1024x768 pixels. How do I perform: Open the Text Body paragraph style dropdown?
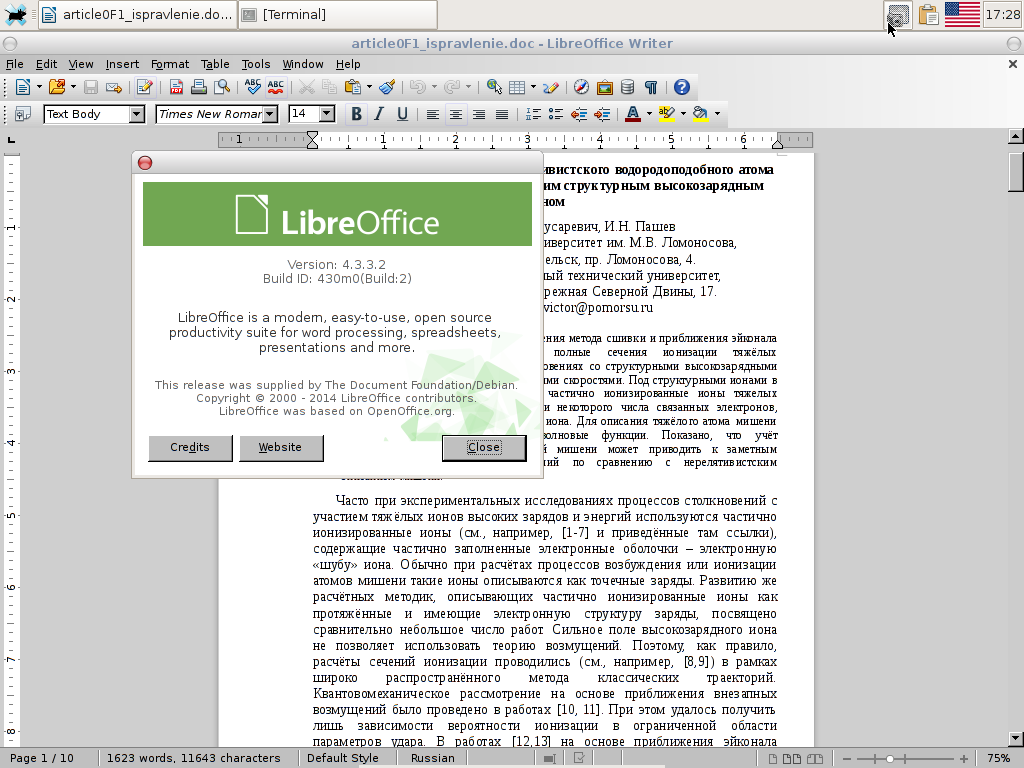136,114
